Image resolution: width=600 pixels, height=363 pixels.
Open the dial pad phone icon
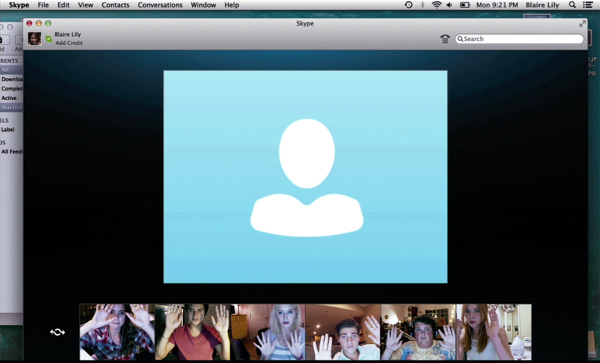pos(445,39)
